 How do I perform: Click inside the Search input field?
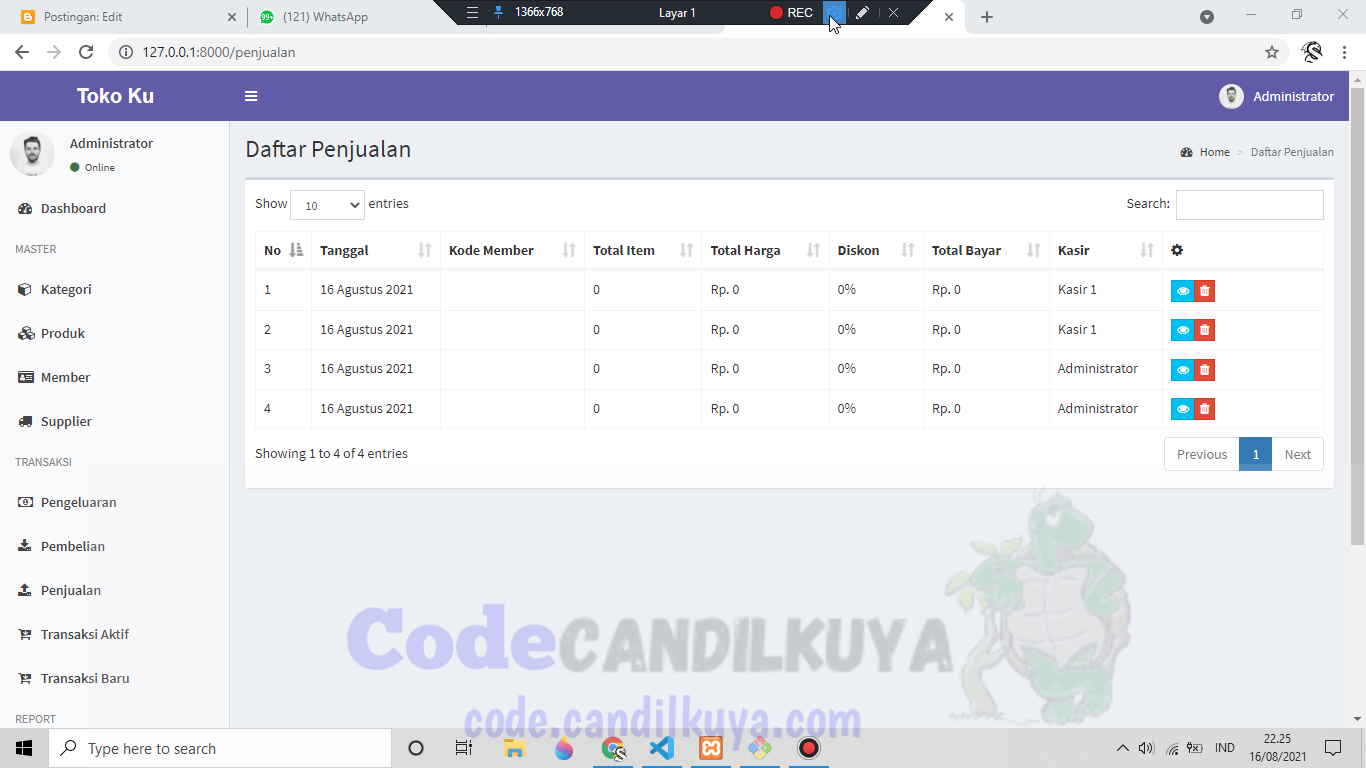tap(1249, 204)
